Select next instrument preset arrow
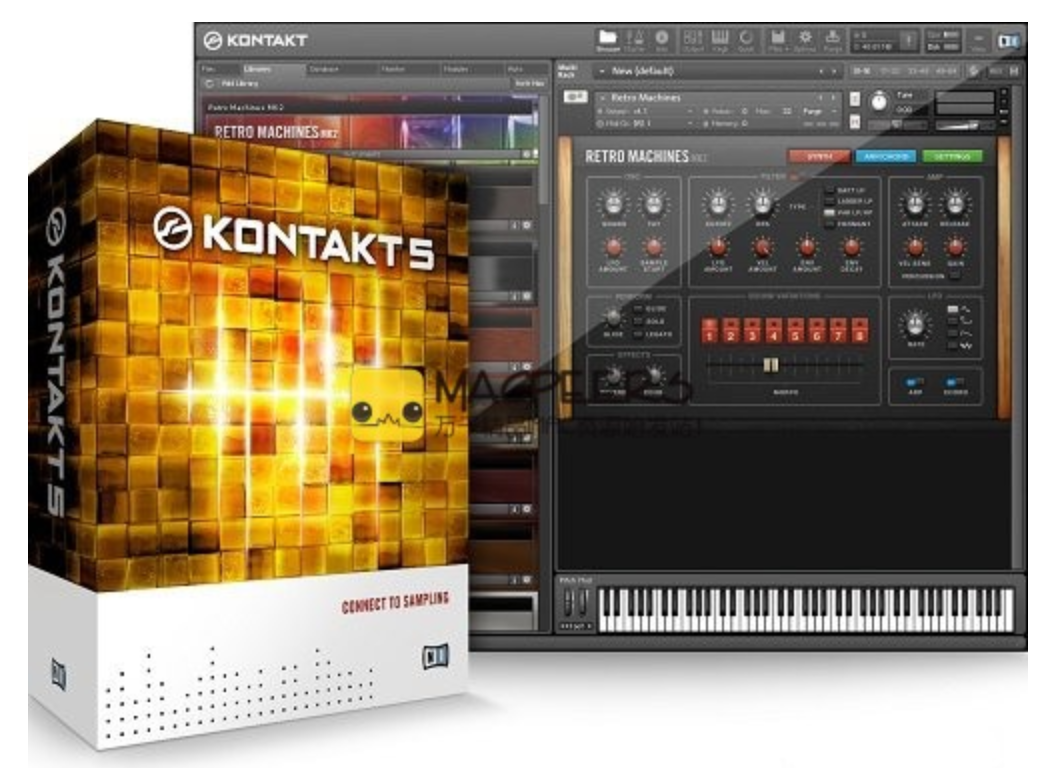The height and width of the screenshot is (768, 1054). 833,97
